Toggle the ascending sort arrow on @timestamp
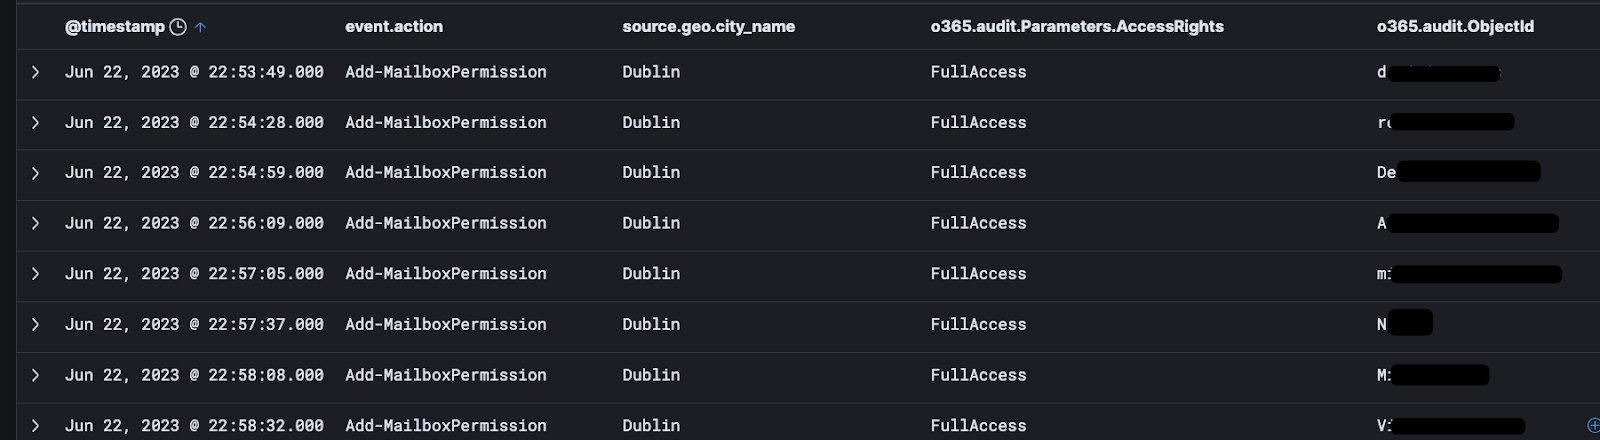The width and height of the screenshot is (1600, 440). point(200,27)
